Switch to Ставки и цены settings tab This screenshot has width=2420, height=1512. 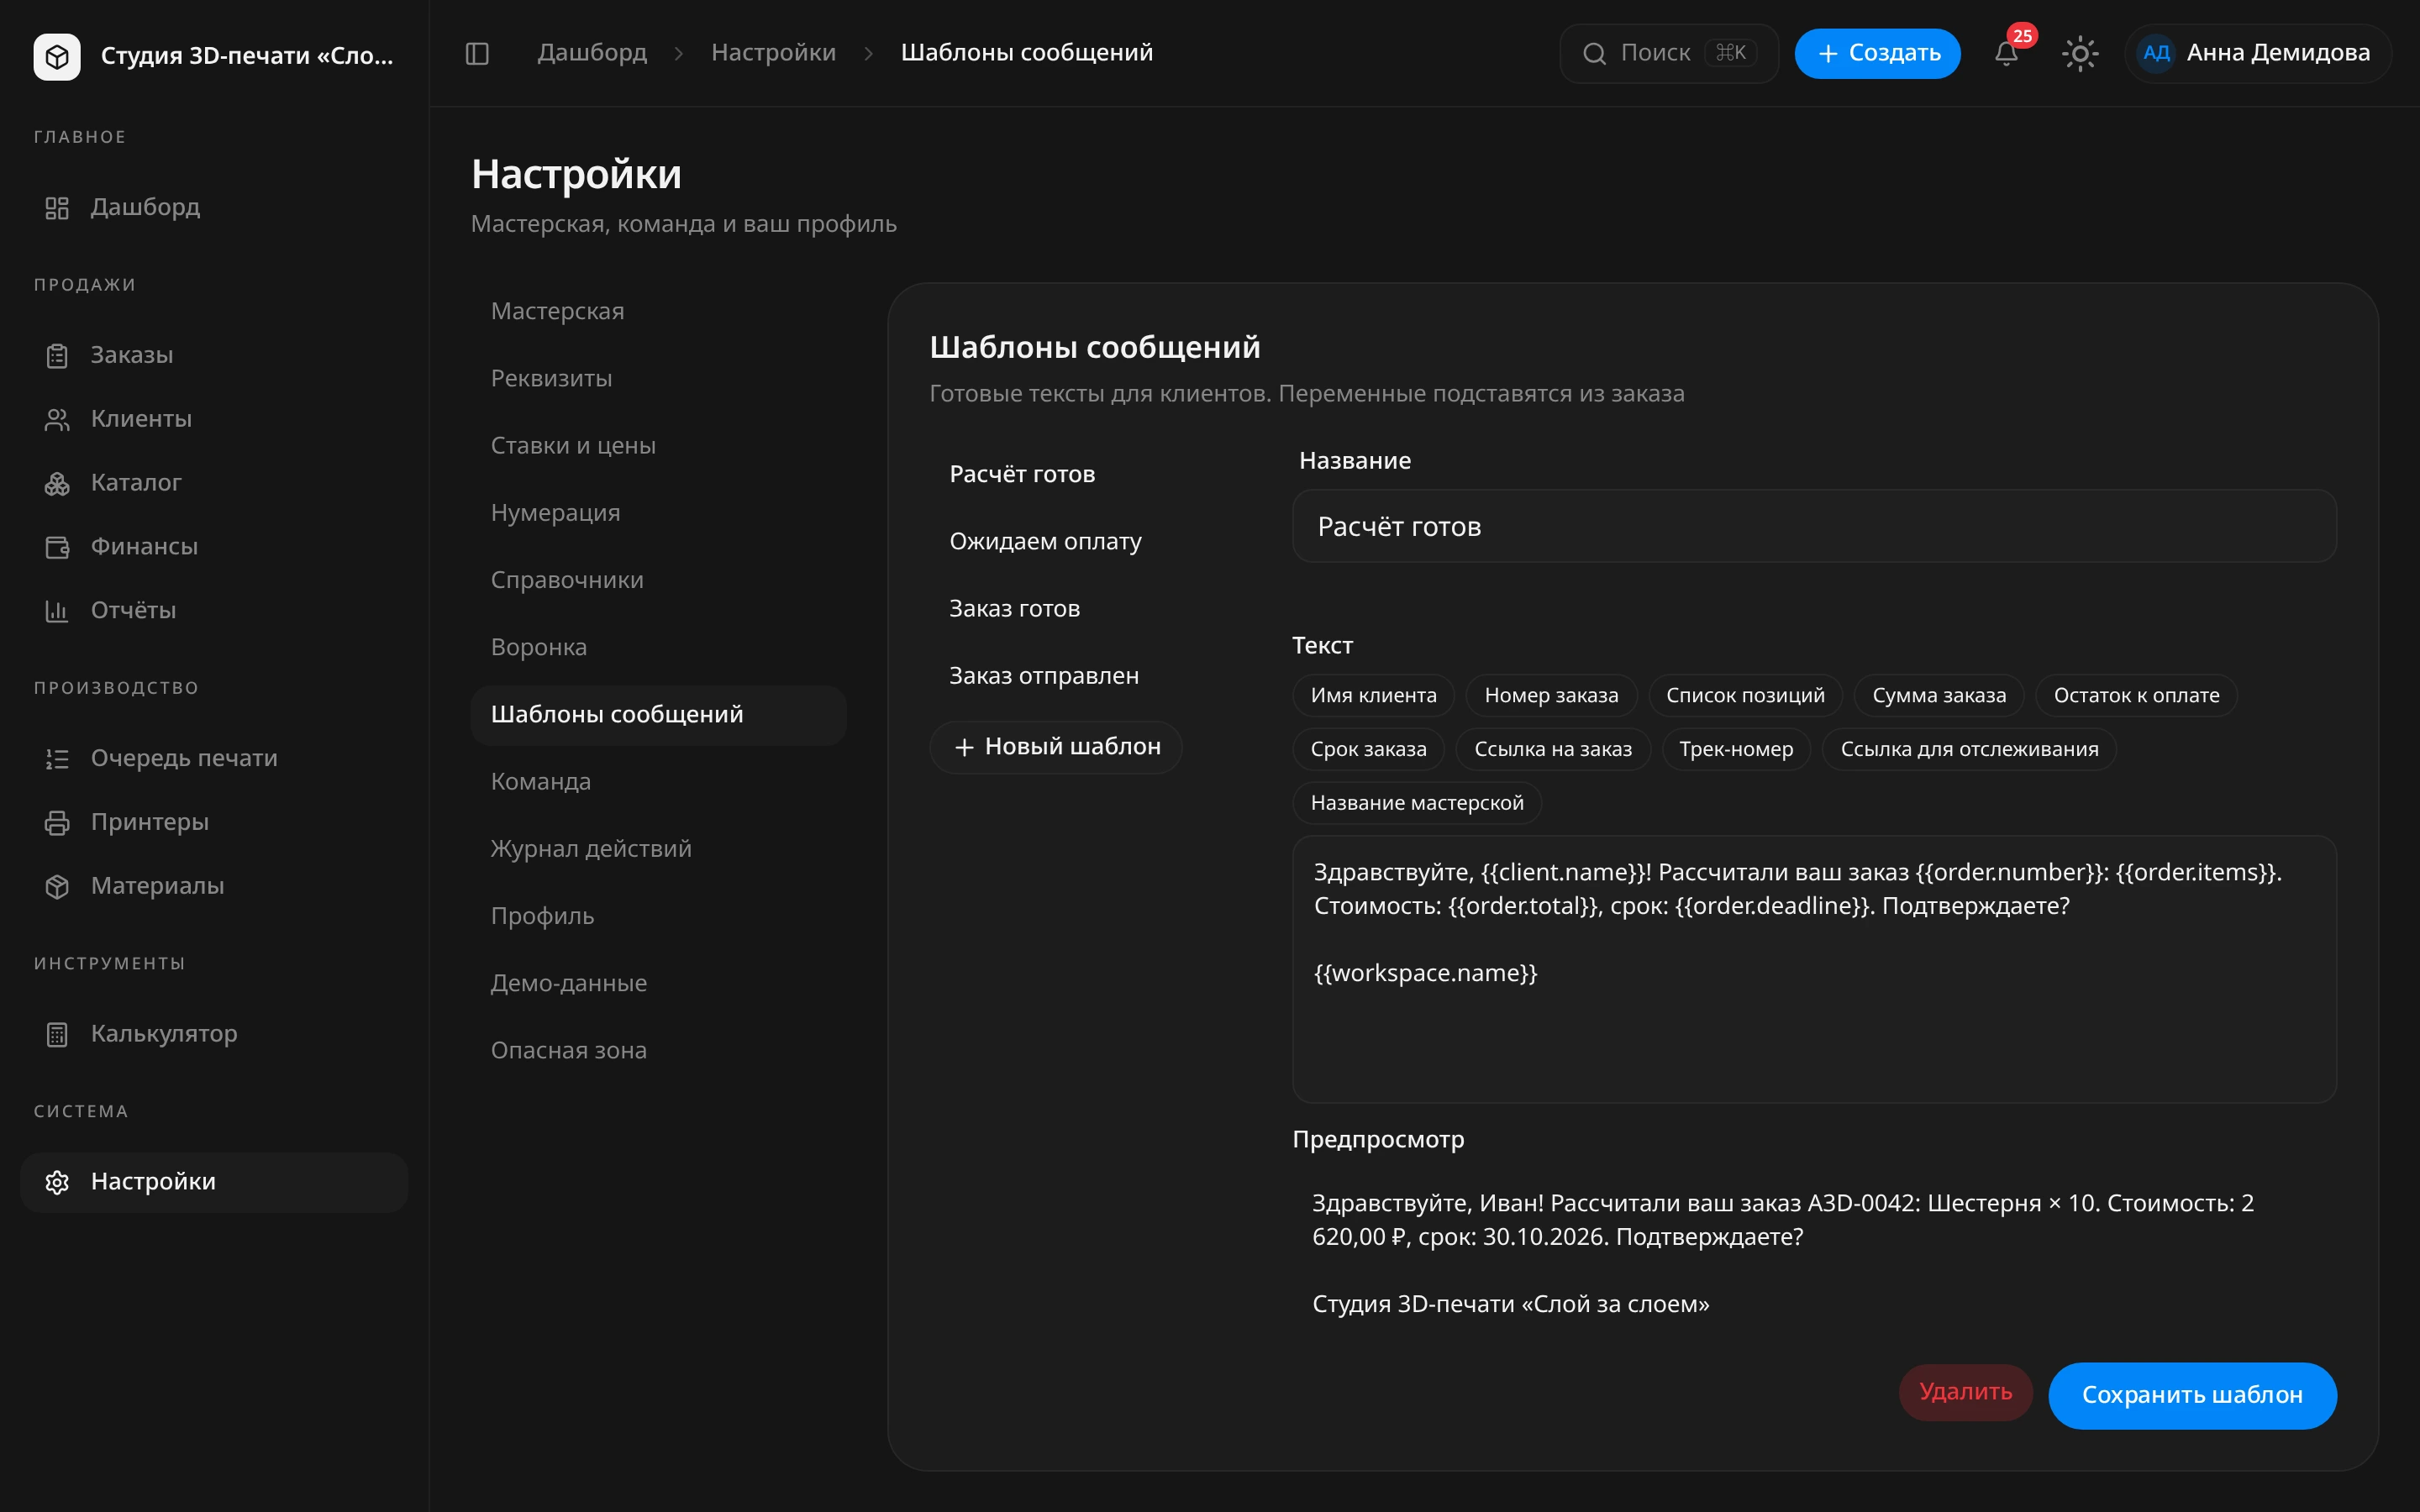(x=573, y=445)
